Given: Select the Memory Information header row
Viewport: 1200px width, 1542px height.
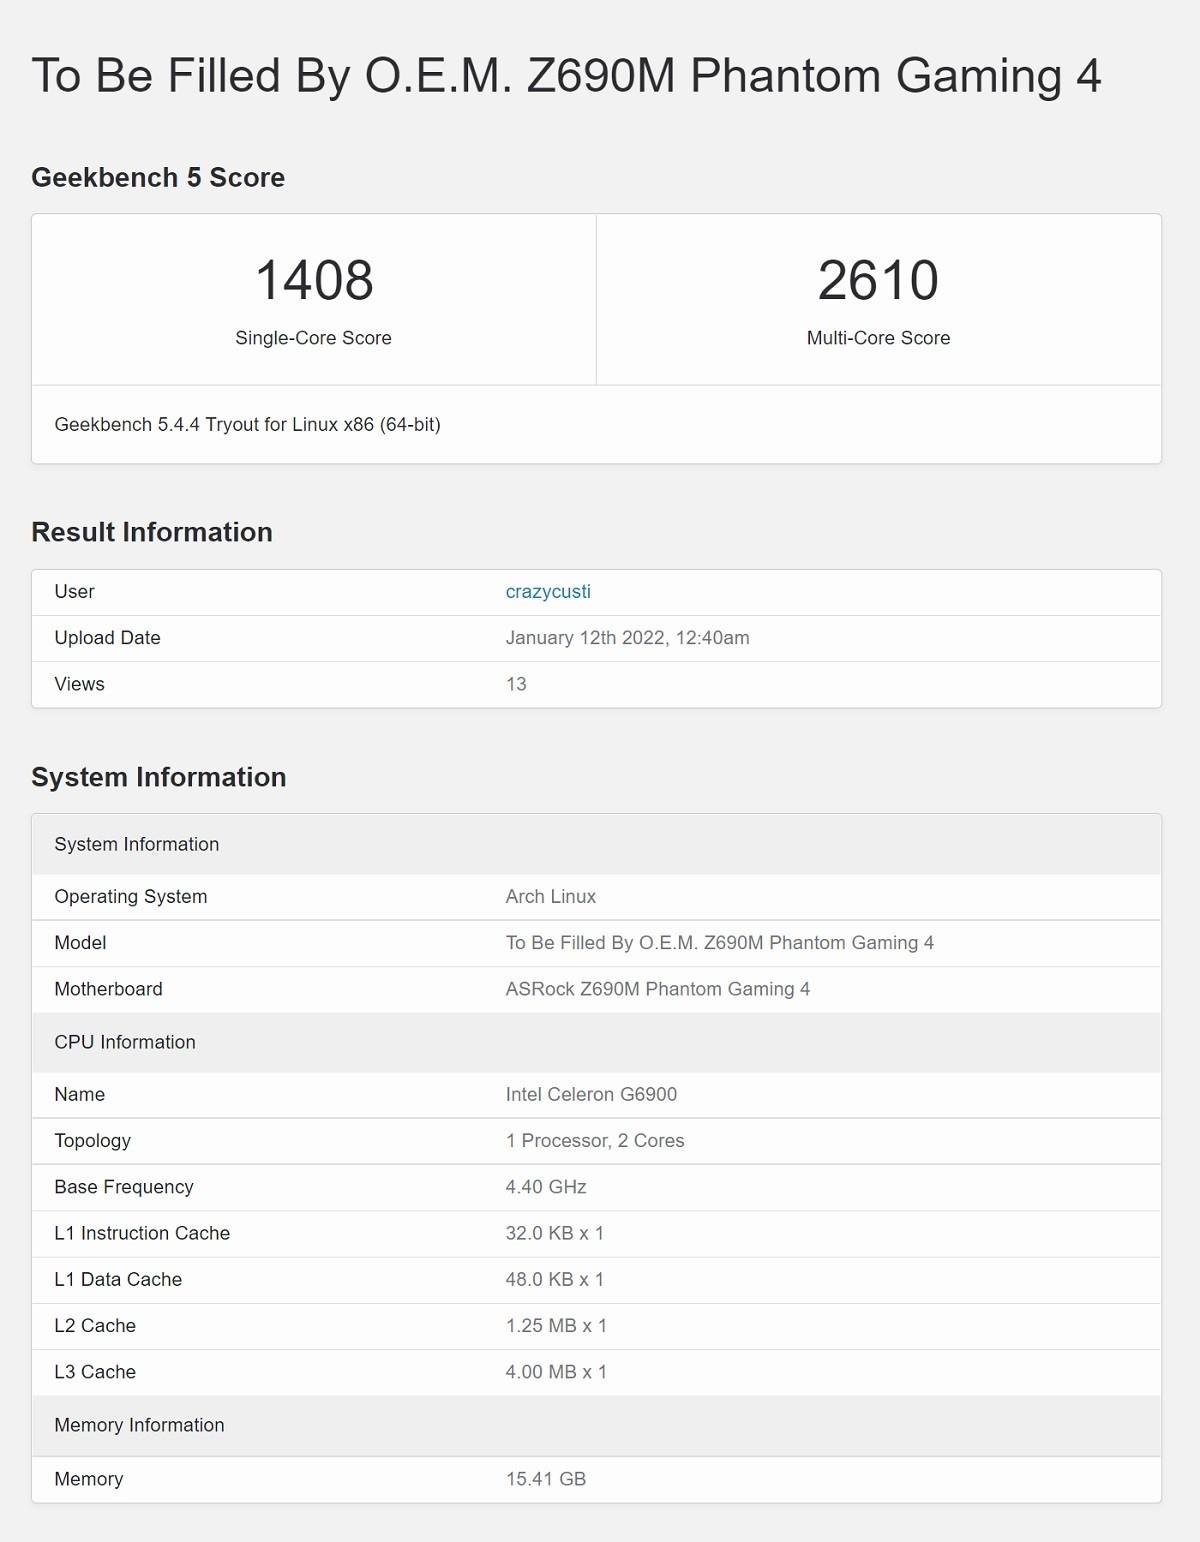Looking at the screenshot, I should point(596,1426).
